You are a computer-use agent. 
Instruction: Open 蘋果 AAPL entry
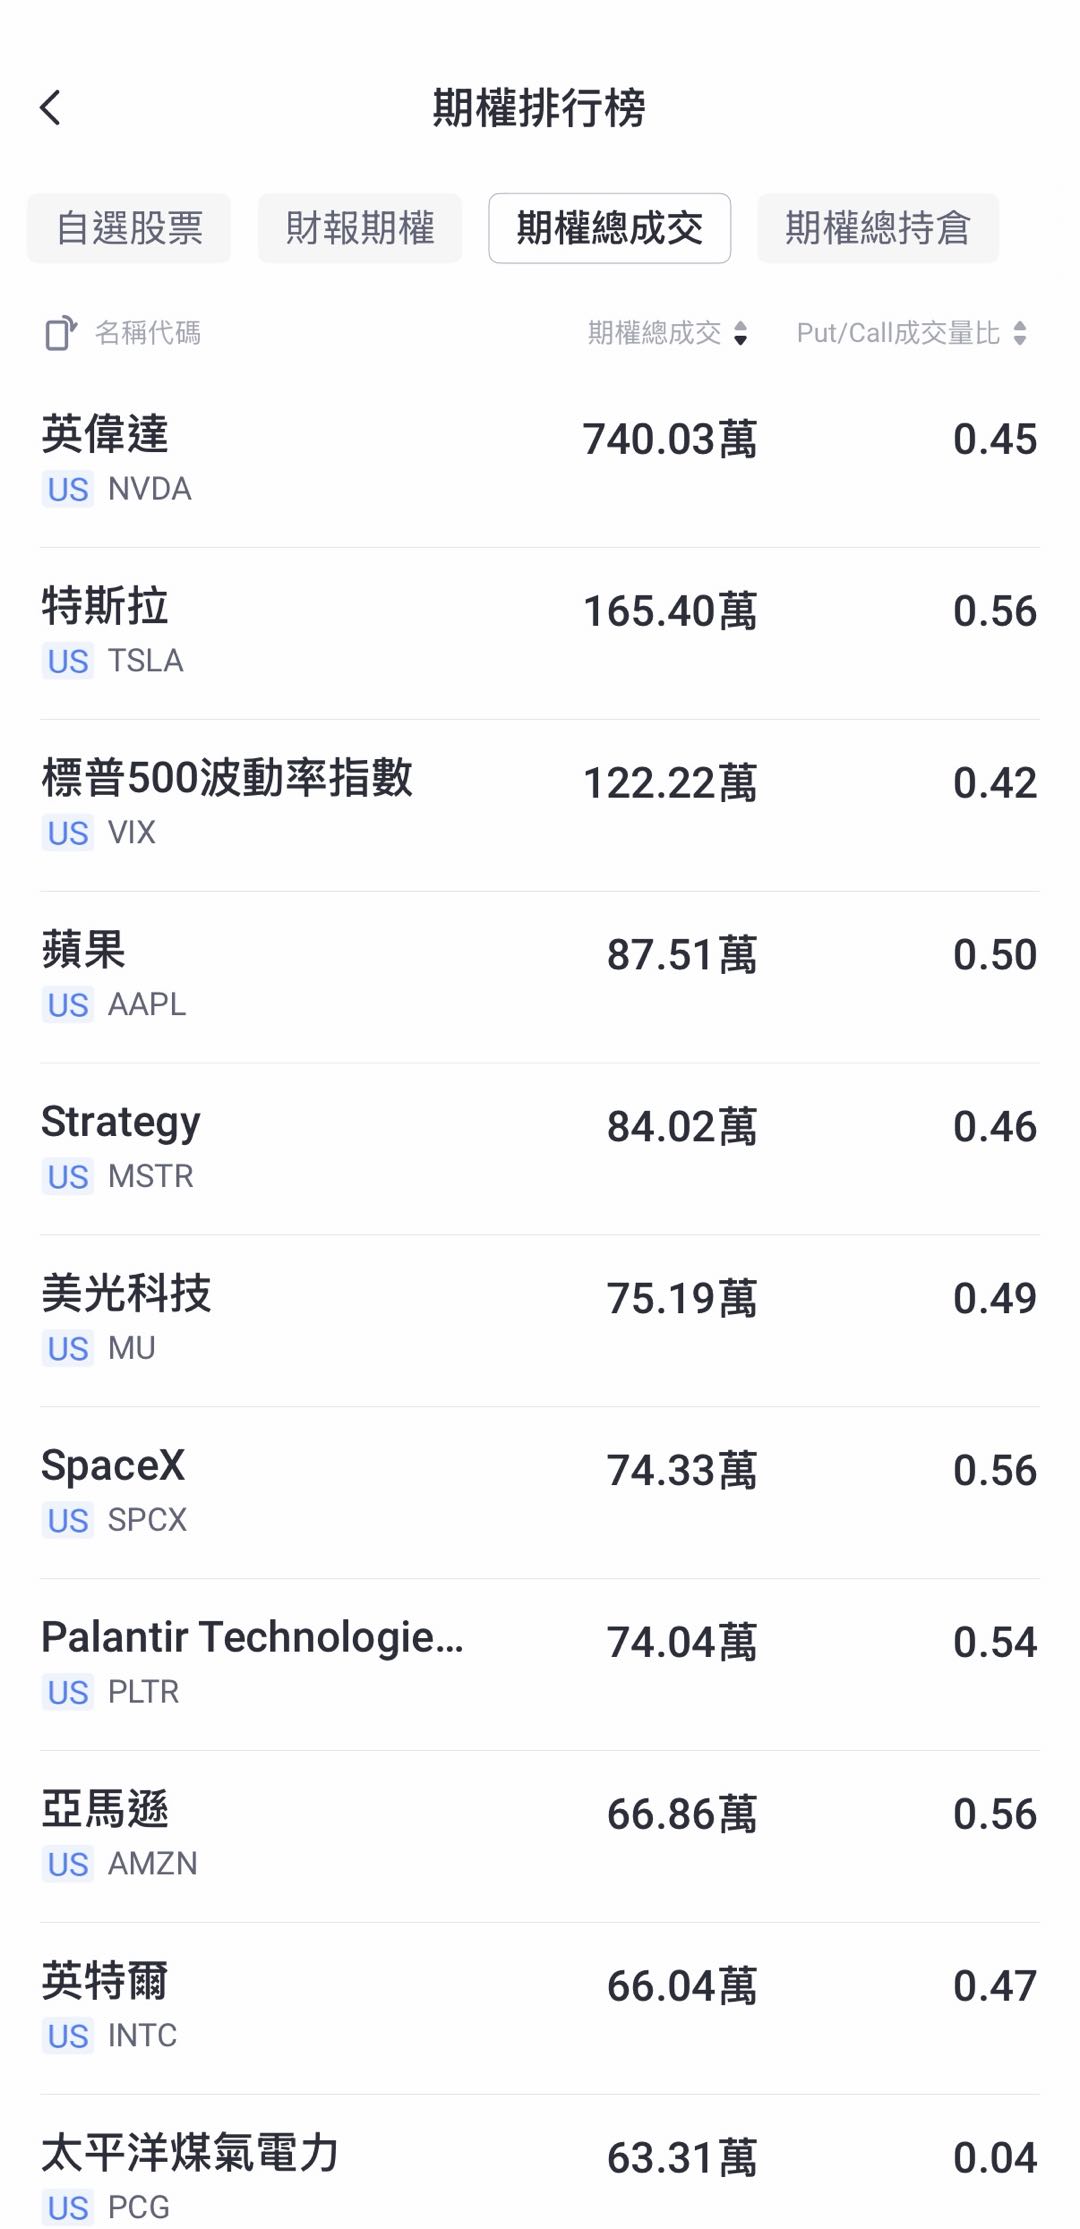coord(540,977)
